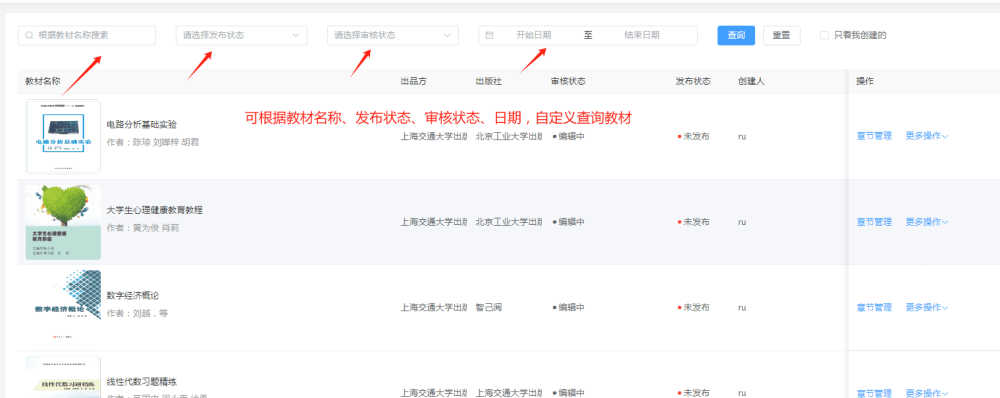This screenshot has height=398, width=1000.
Task: Click 编辑中 status in 大学生心理健康教育教程 row
Action: (568, 222)
